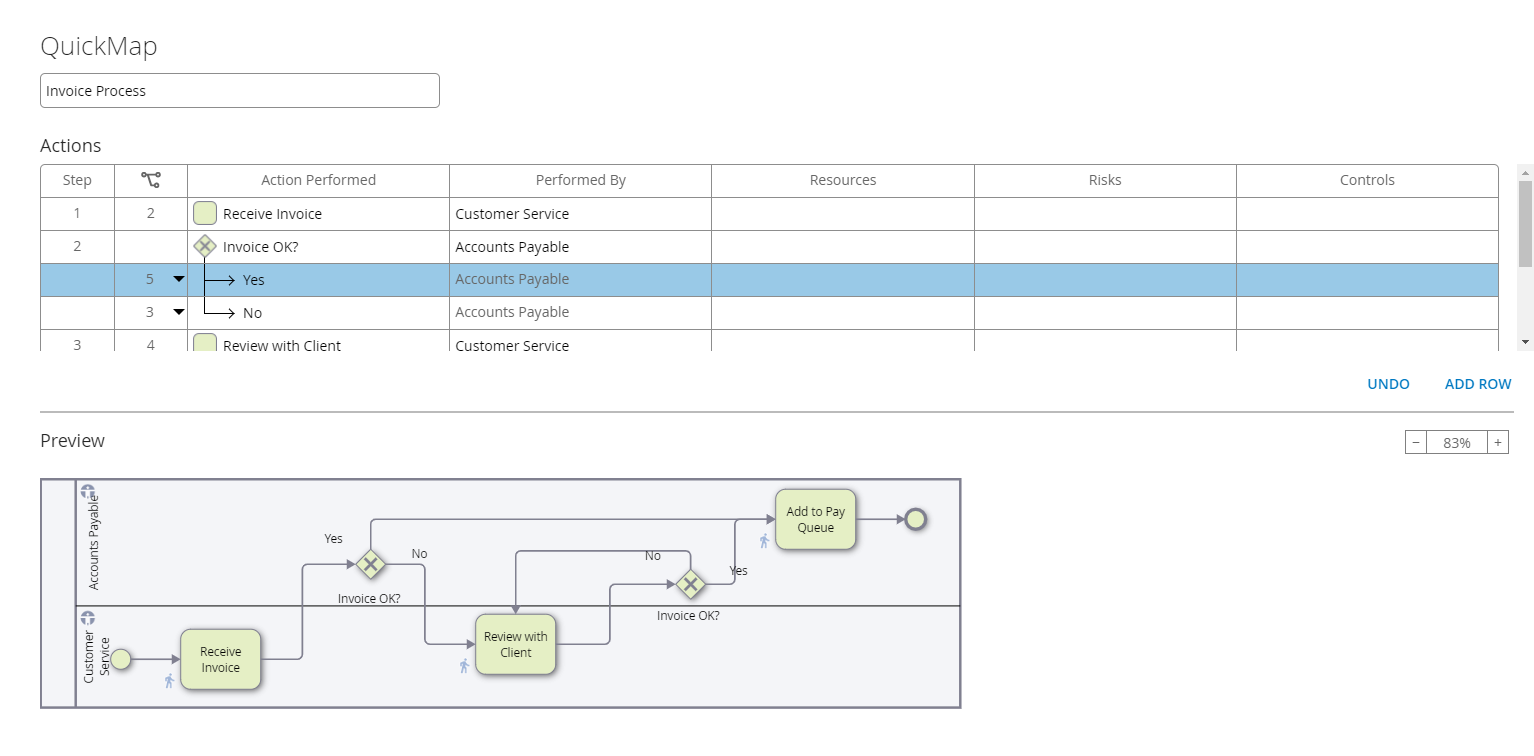Click the Undo link

pos(1388,384)
